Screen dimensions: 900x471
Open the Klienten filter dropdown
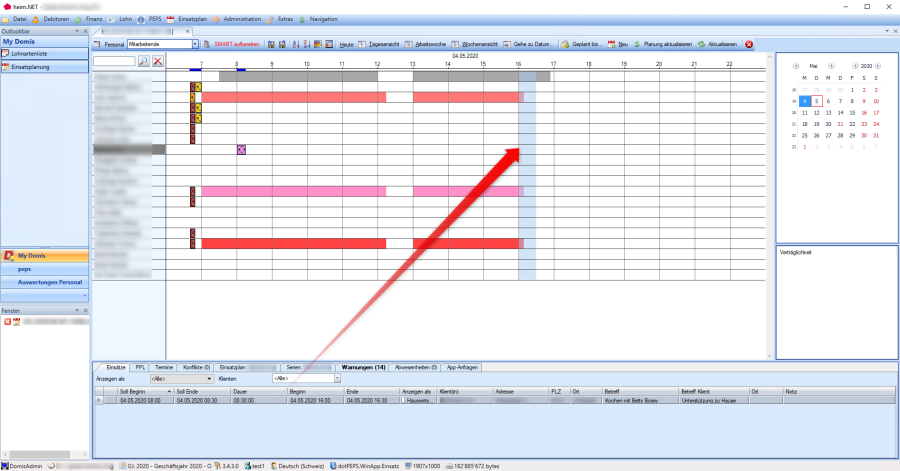(x=337, y=379)
